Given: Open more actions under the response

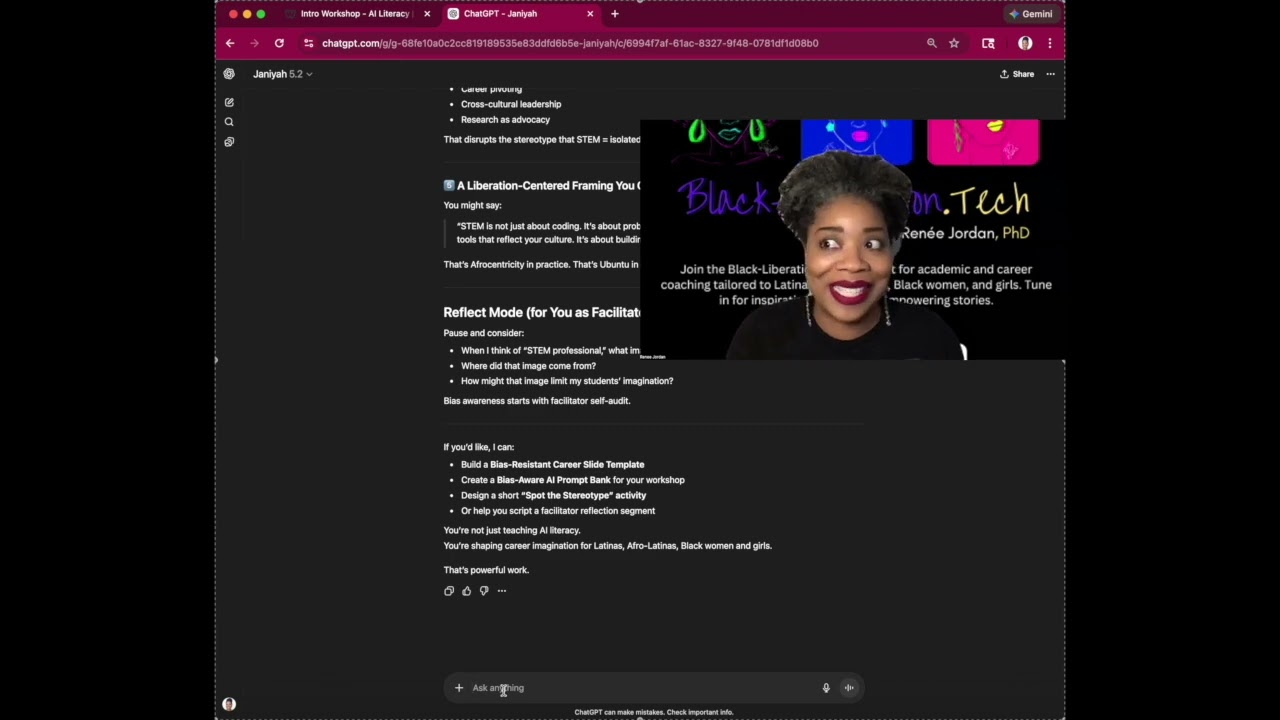Looking at the screenshot, I should coord(502,591).
